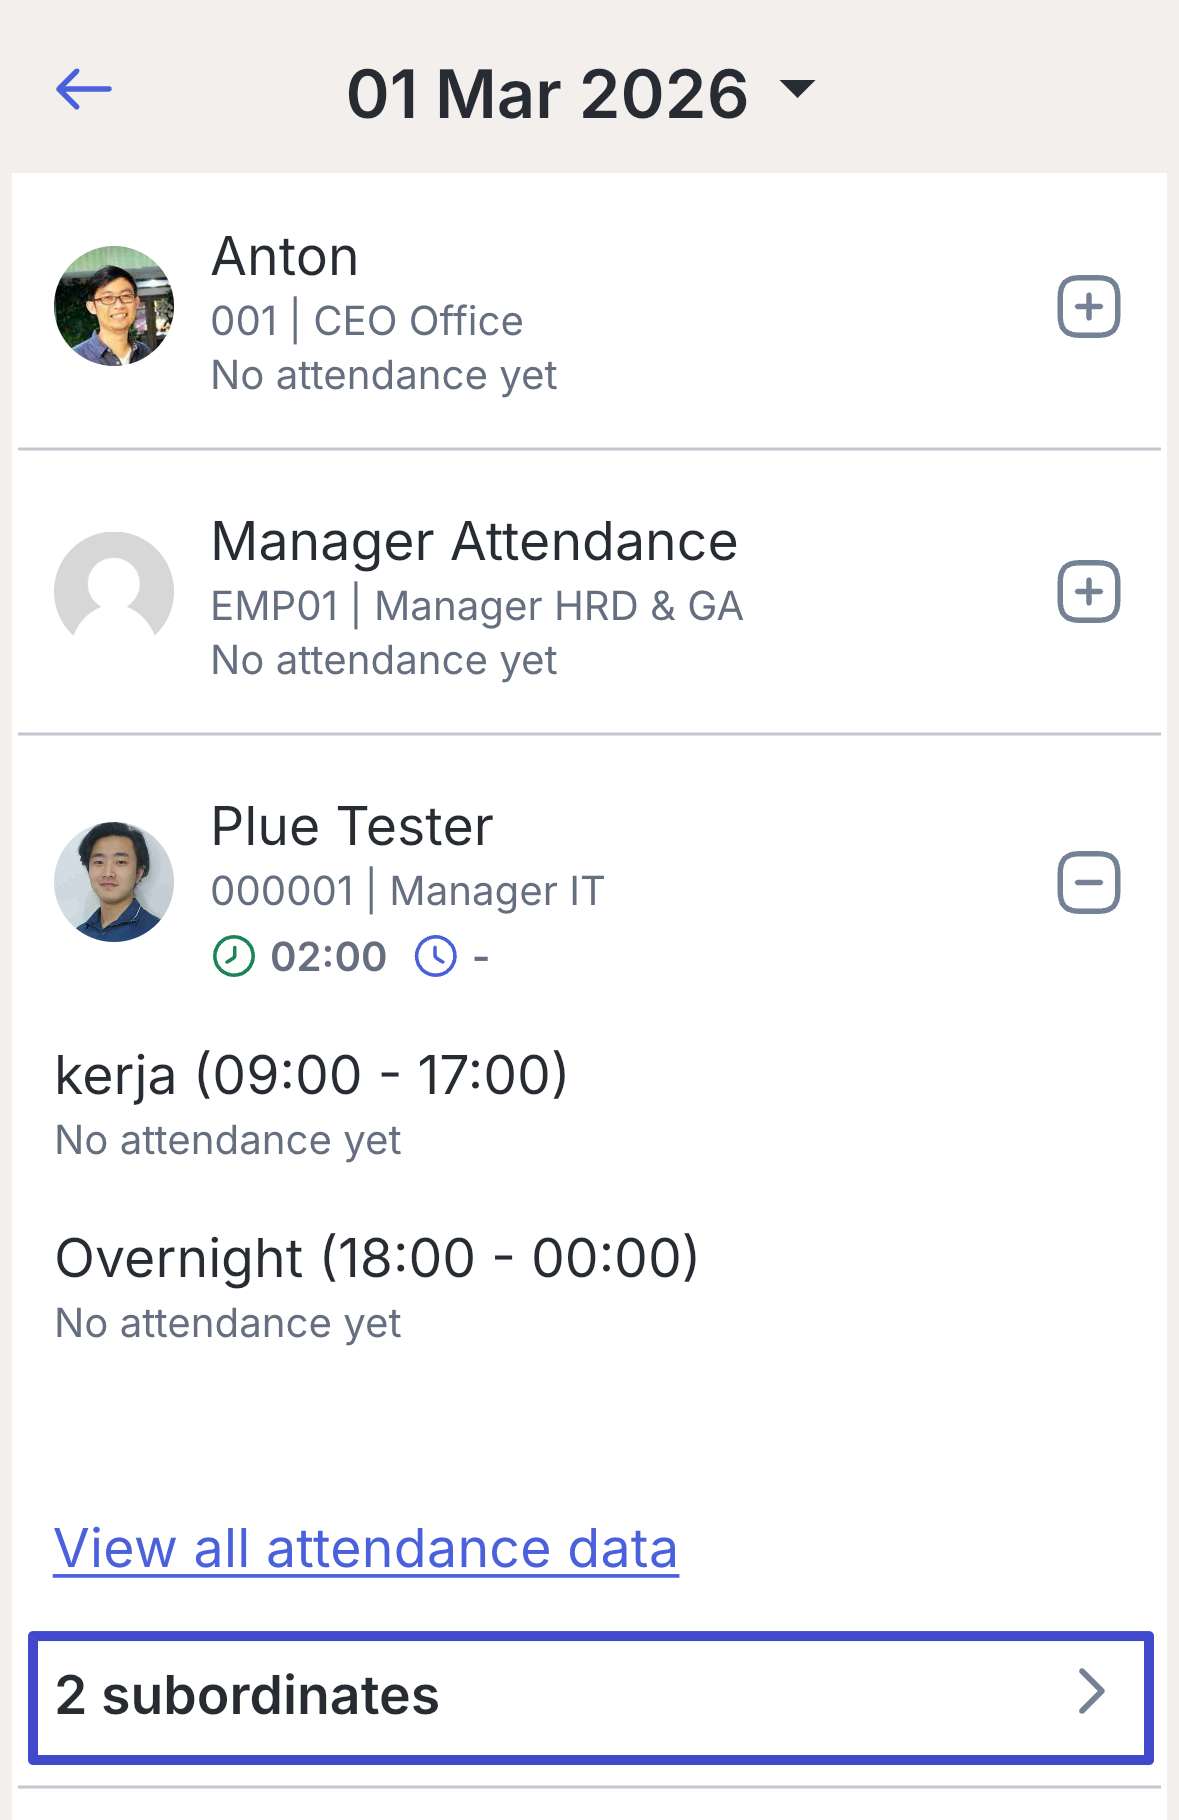
Task: Collapse Plue Tester's attendance details
Action: tap(1088, 883)
